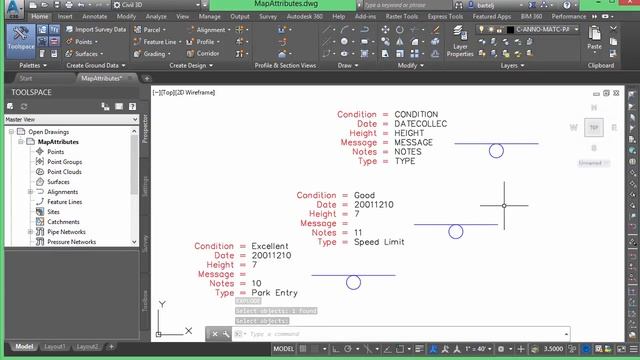Select the Rotate tool in Modify panel

click(400, 29)
